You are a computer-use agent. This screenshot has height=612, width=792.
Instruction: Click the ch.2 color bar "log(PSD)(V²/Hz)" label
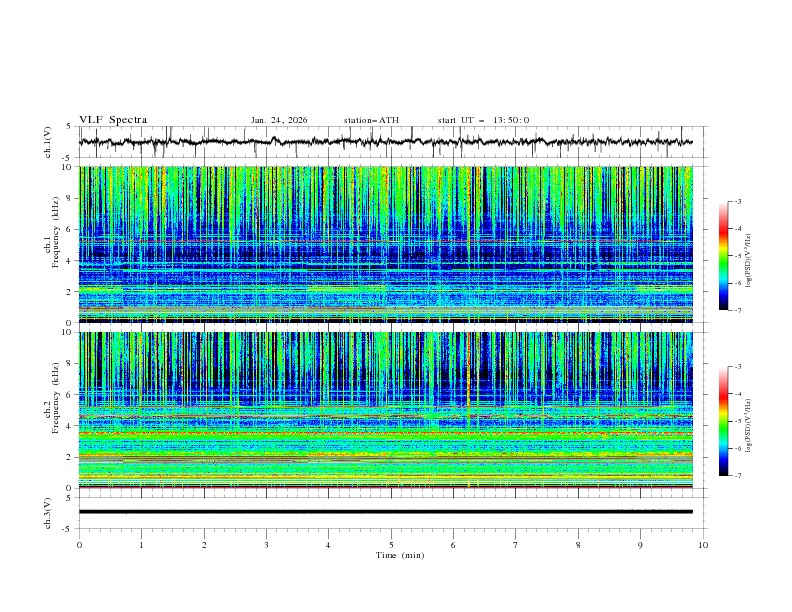(x=749, y=426)
